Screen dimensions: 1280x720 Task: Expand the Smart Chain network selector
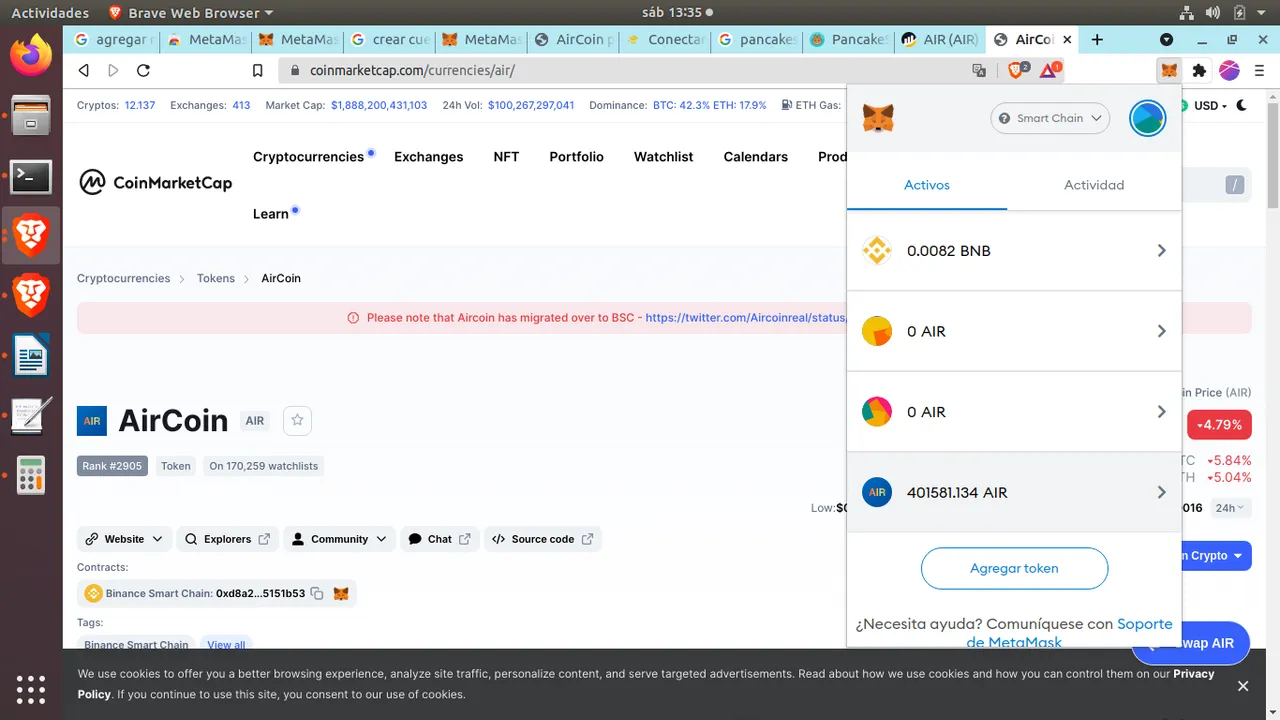click(1050, 118)
